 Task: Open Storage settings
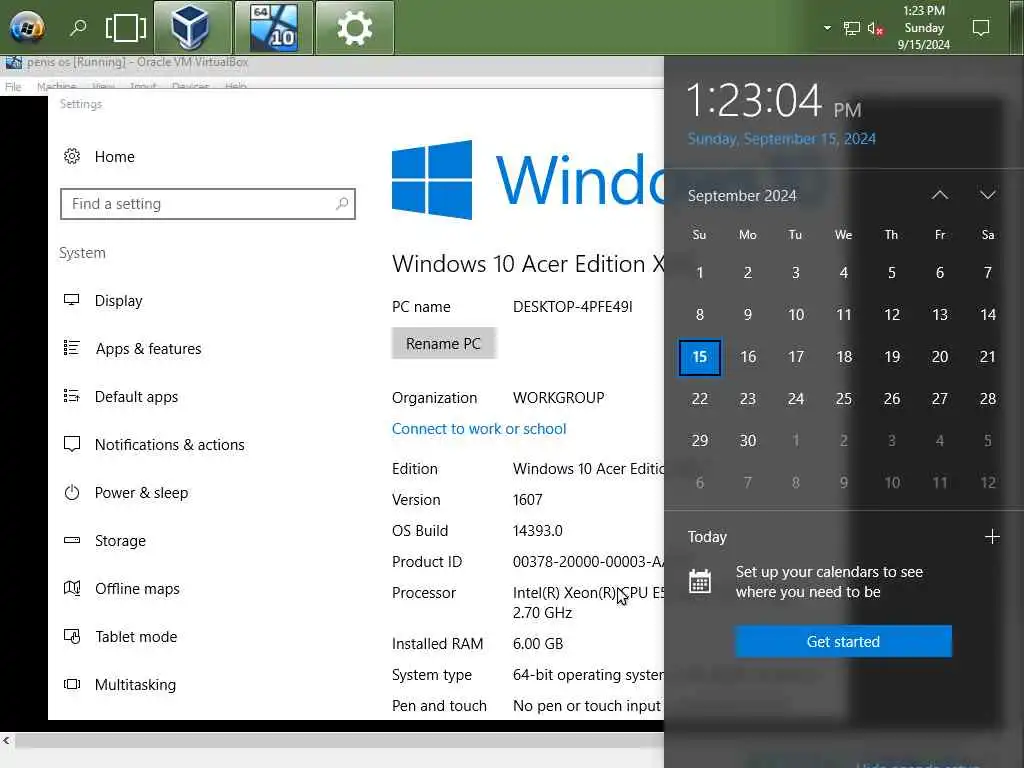[105, 541]
